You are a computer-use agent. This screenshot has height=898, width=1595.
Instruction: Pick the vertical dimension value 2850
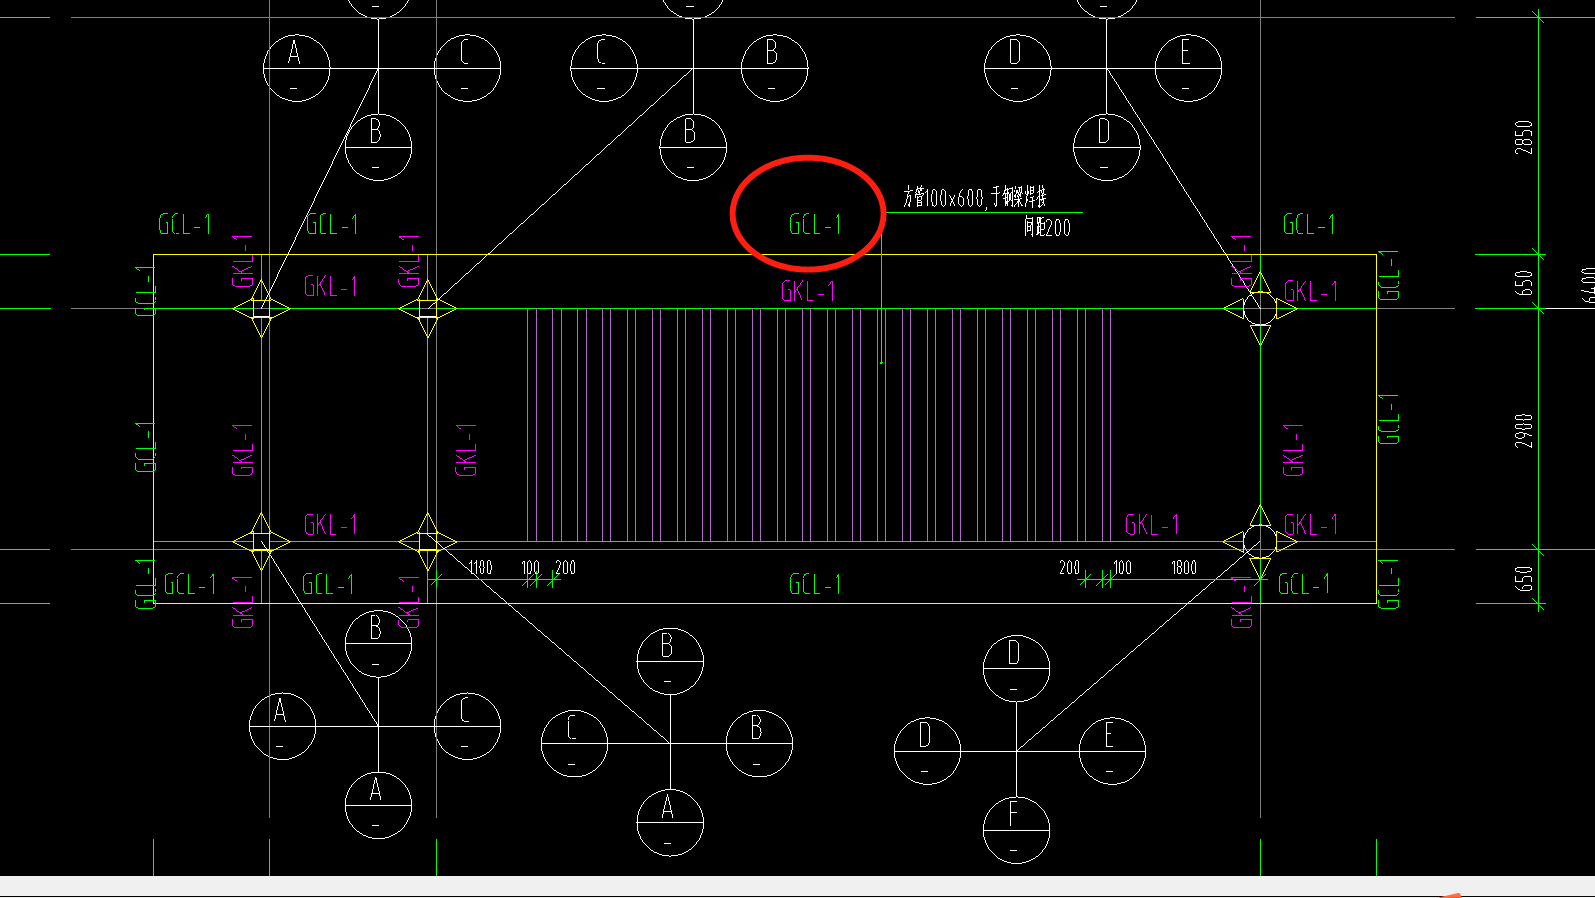pyautogui.click(x=1524, y=137)
